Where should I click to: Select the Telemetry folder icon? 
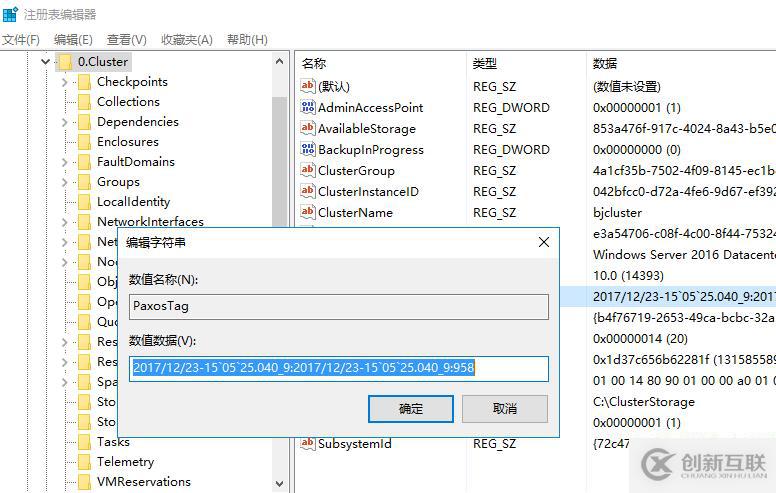coord(84,462)
